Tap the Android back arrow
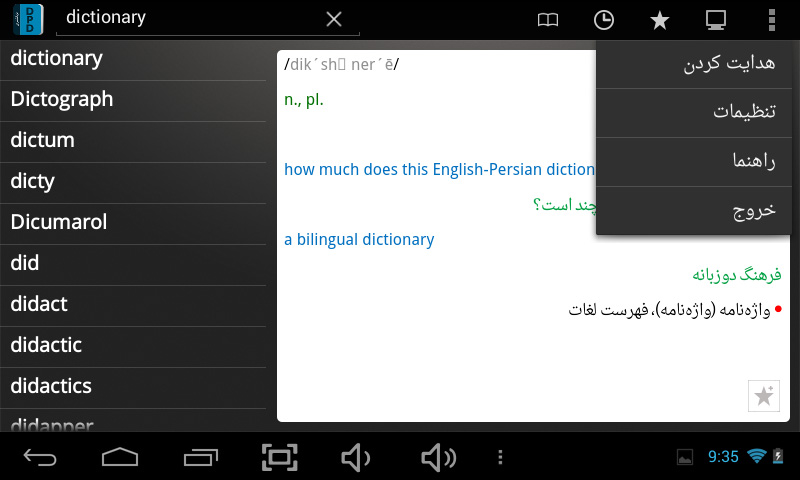The image size is (800, 480). coord(40,457)
